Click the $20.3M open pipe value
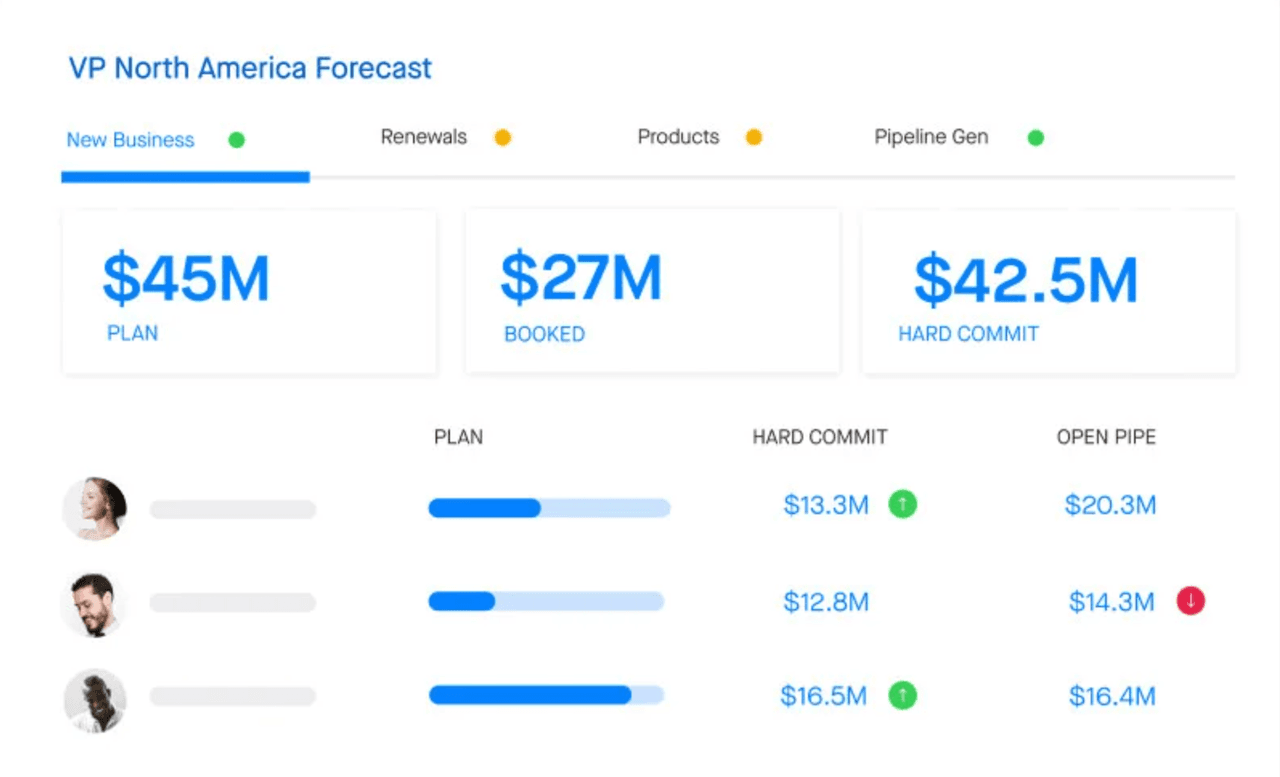This screenshot has height=777, width=1280. click(x=1110, y=505)
